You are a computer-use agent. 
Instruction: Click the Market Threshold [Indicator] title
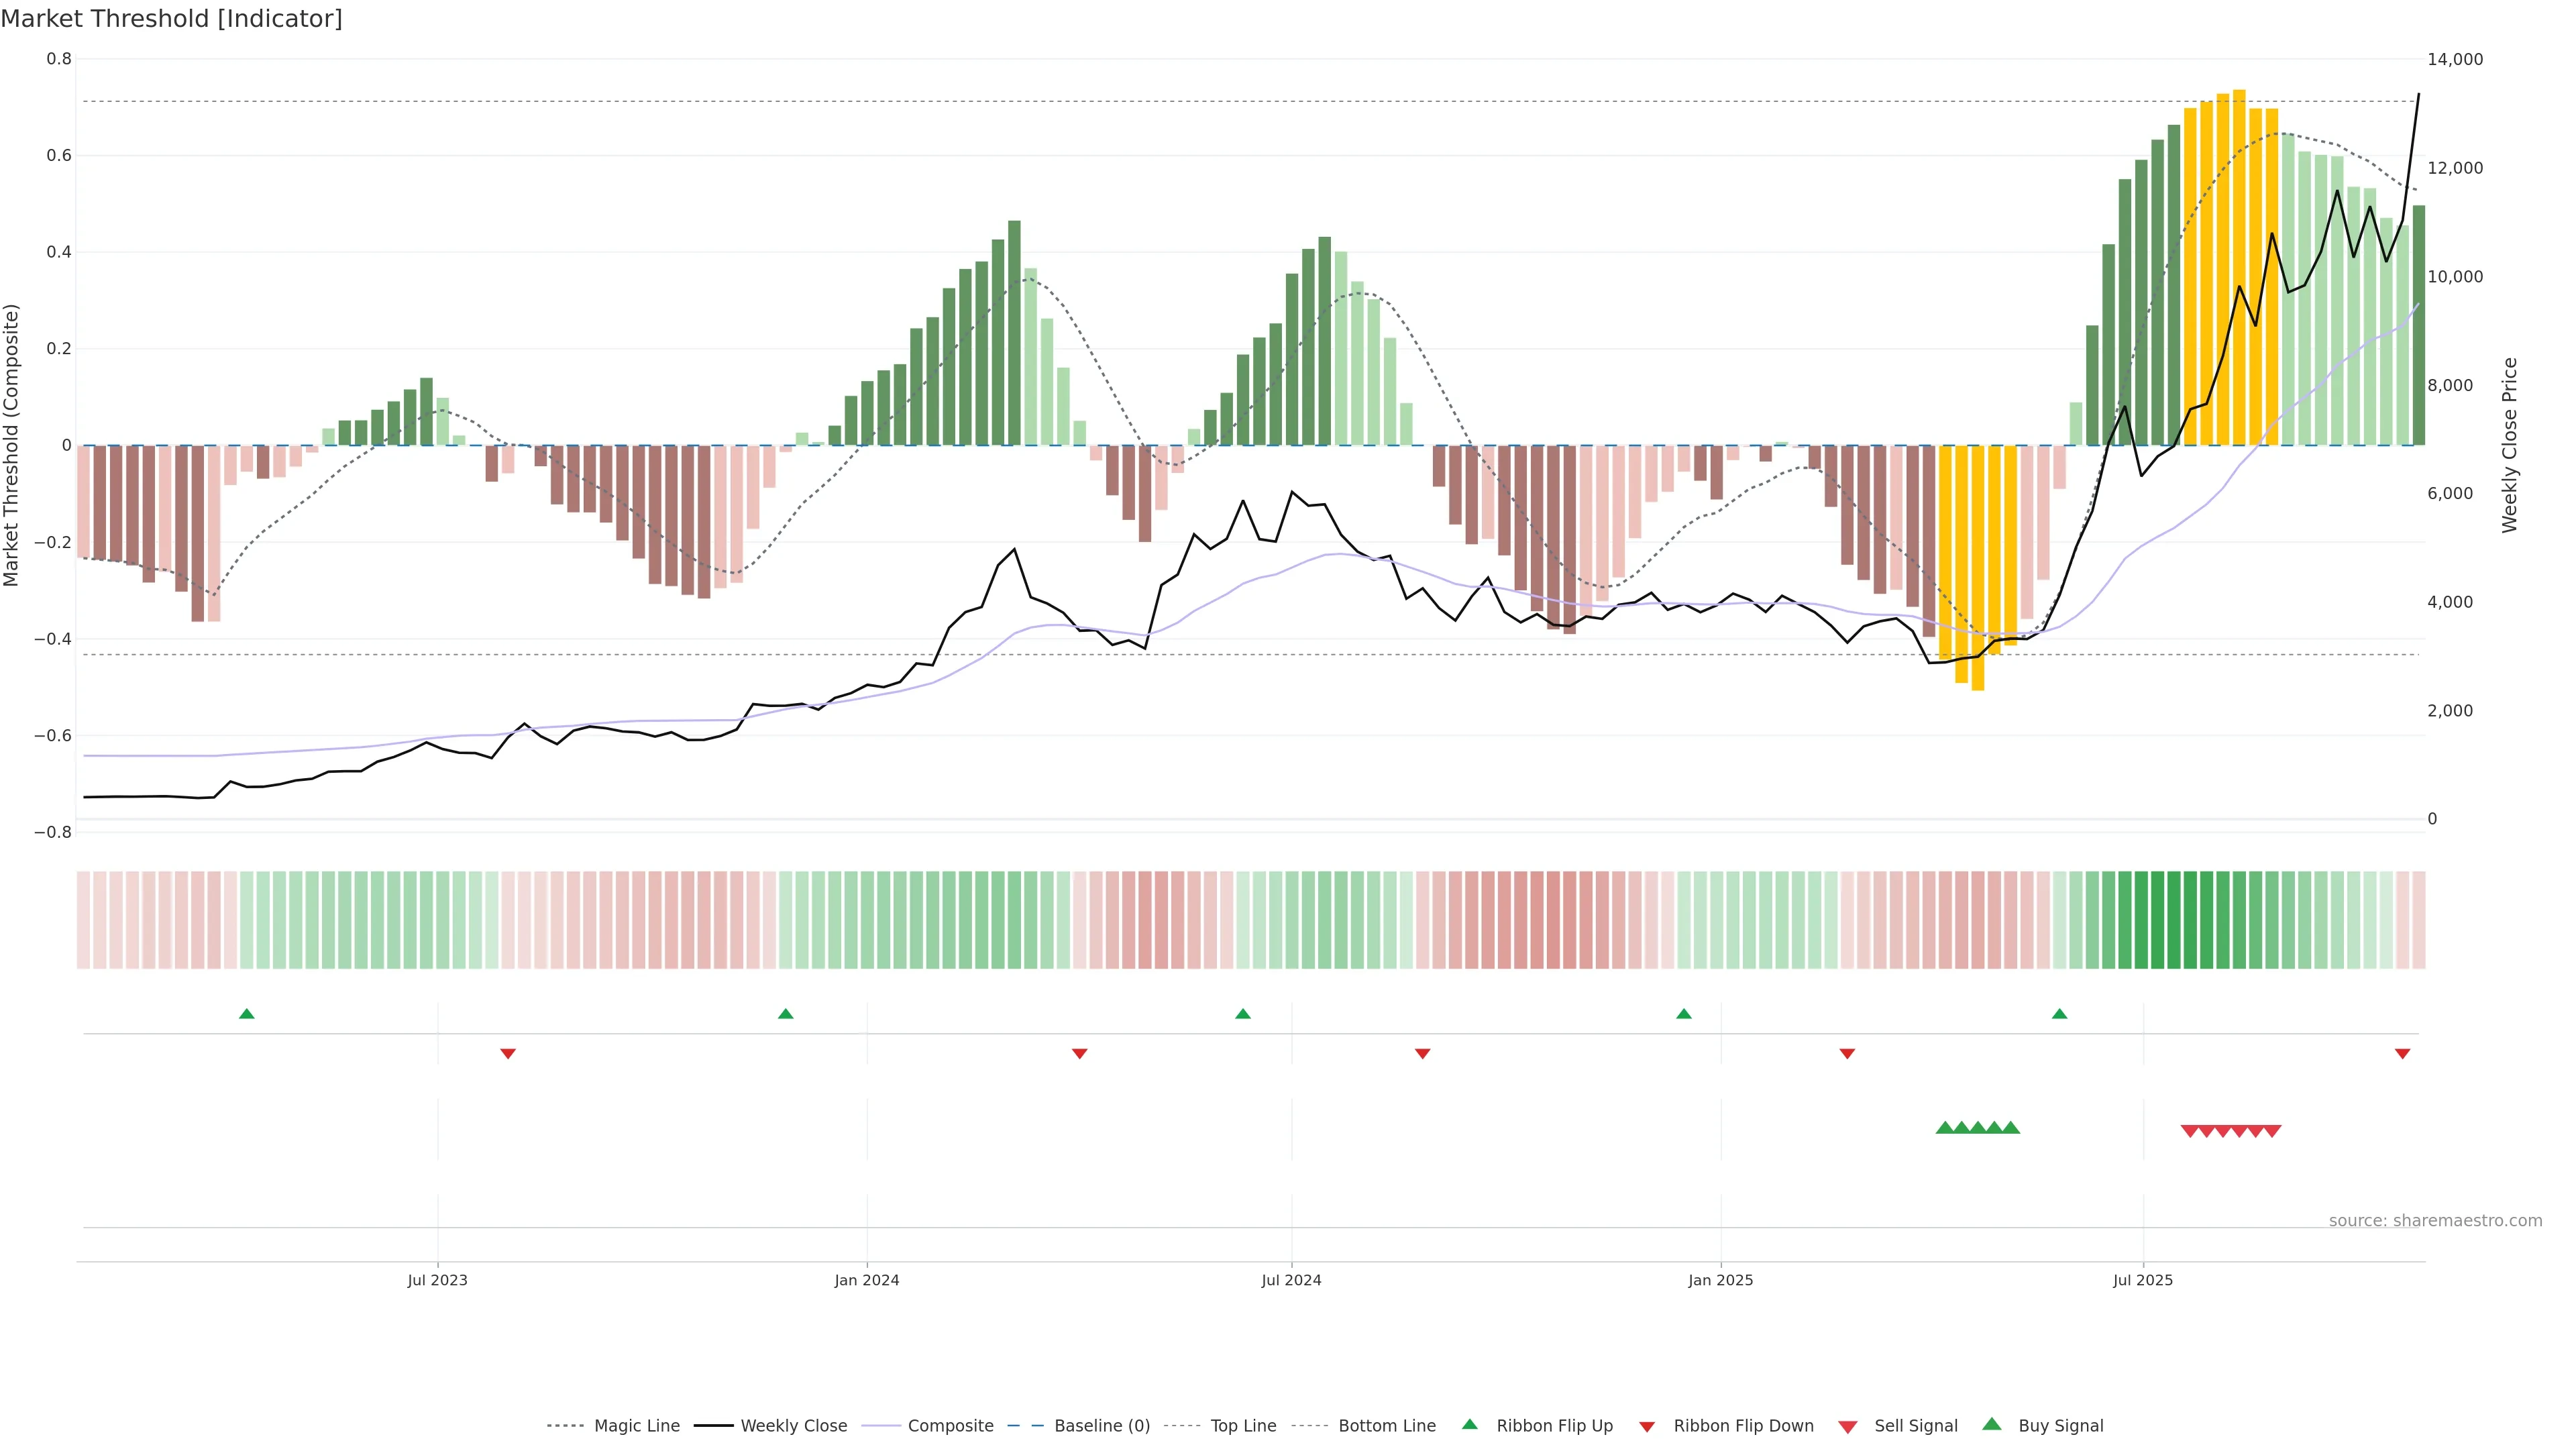171,19
